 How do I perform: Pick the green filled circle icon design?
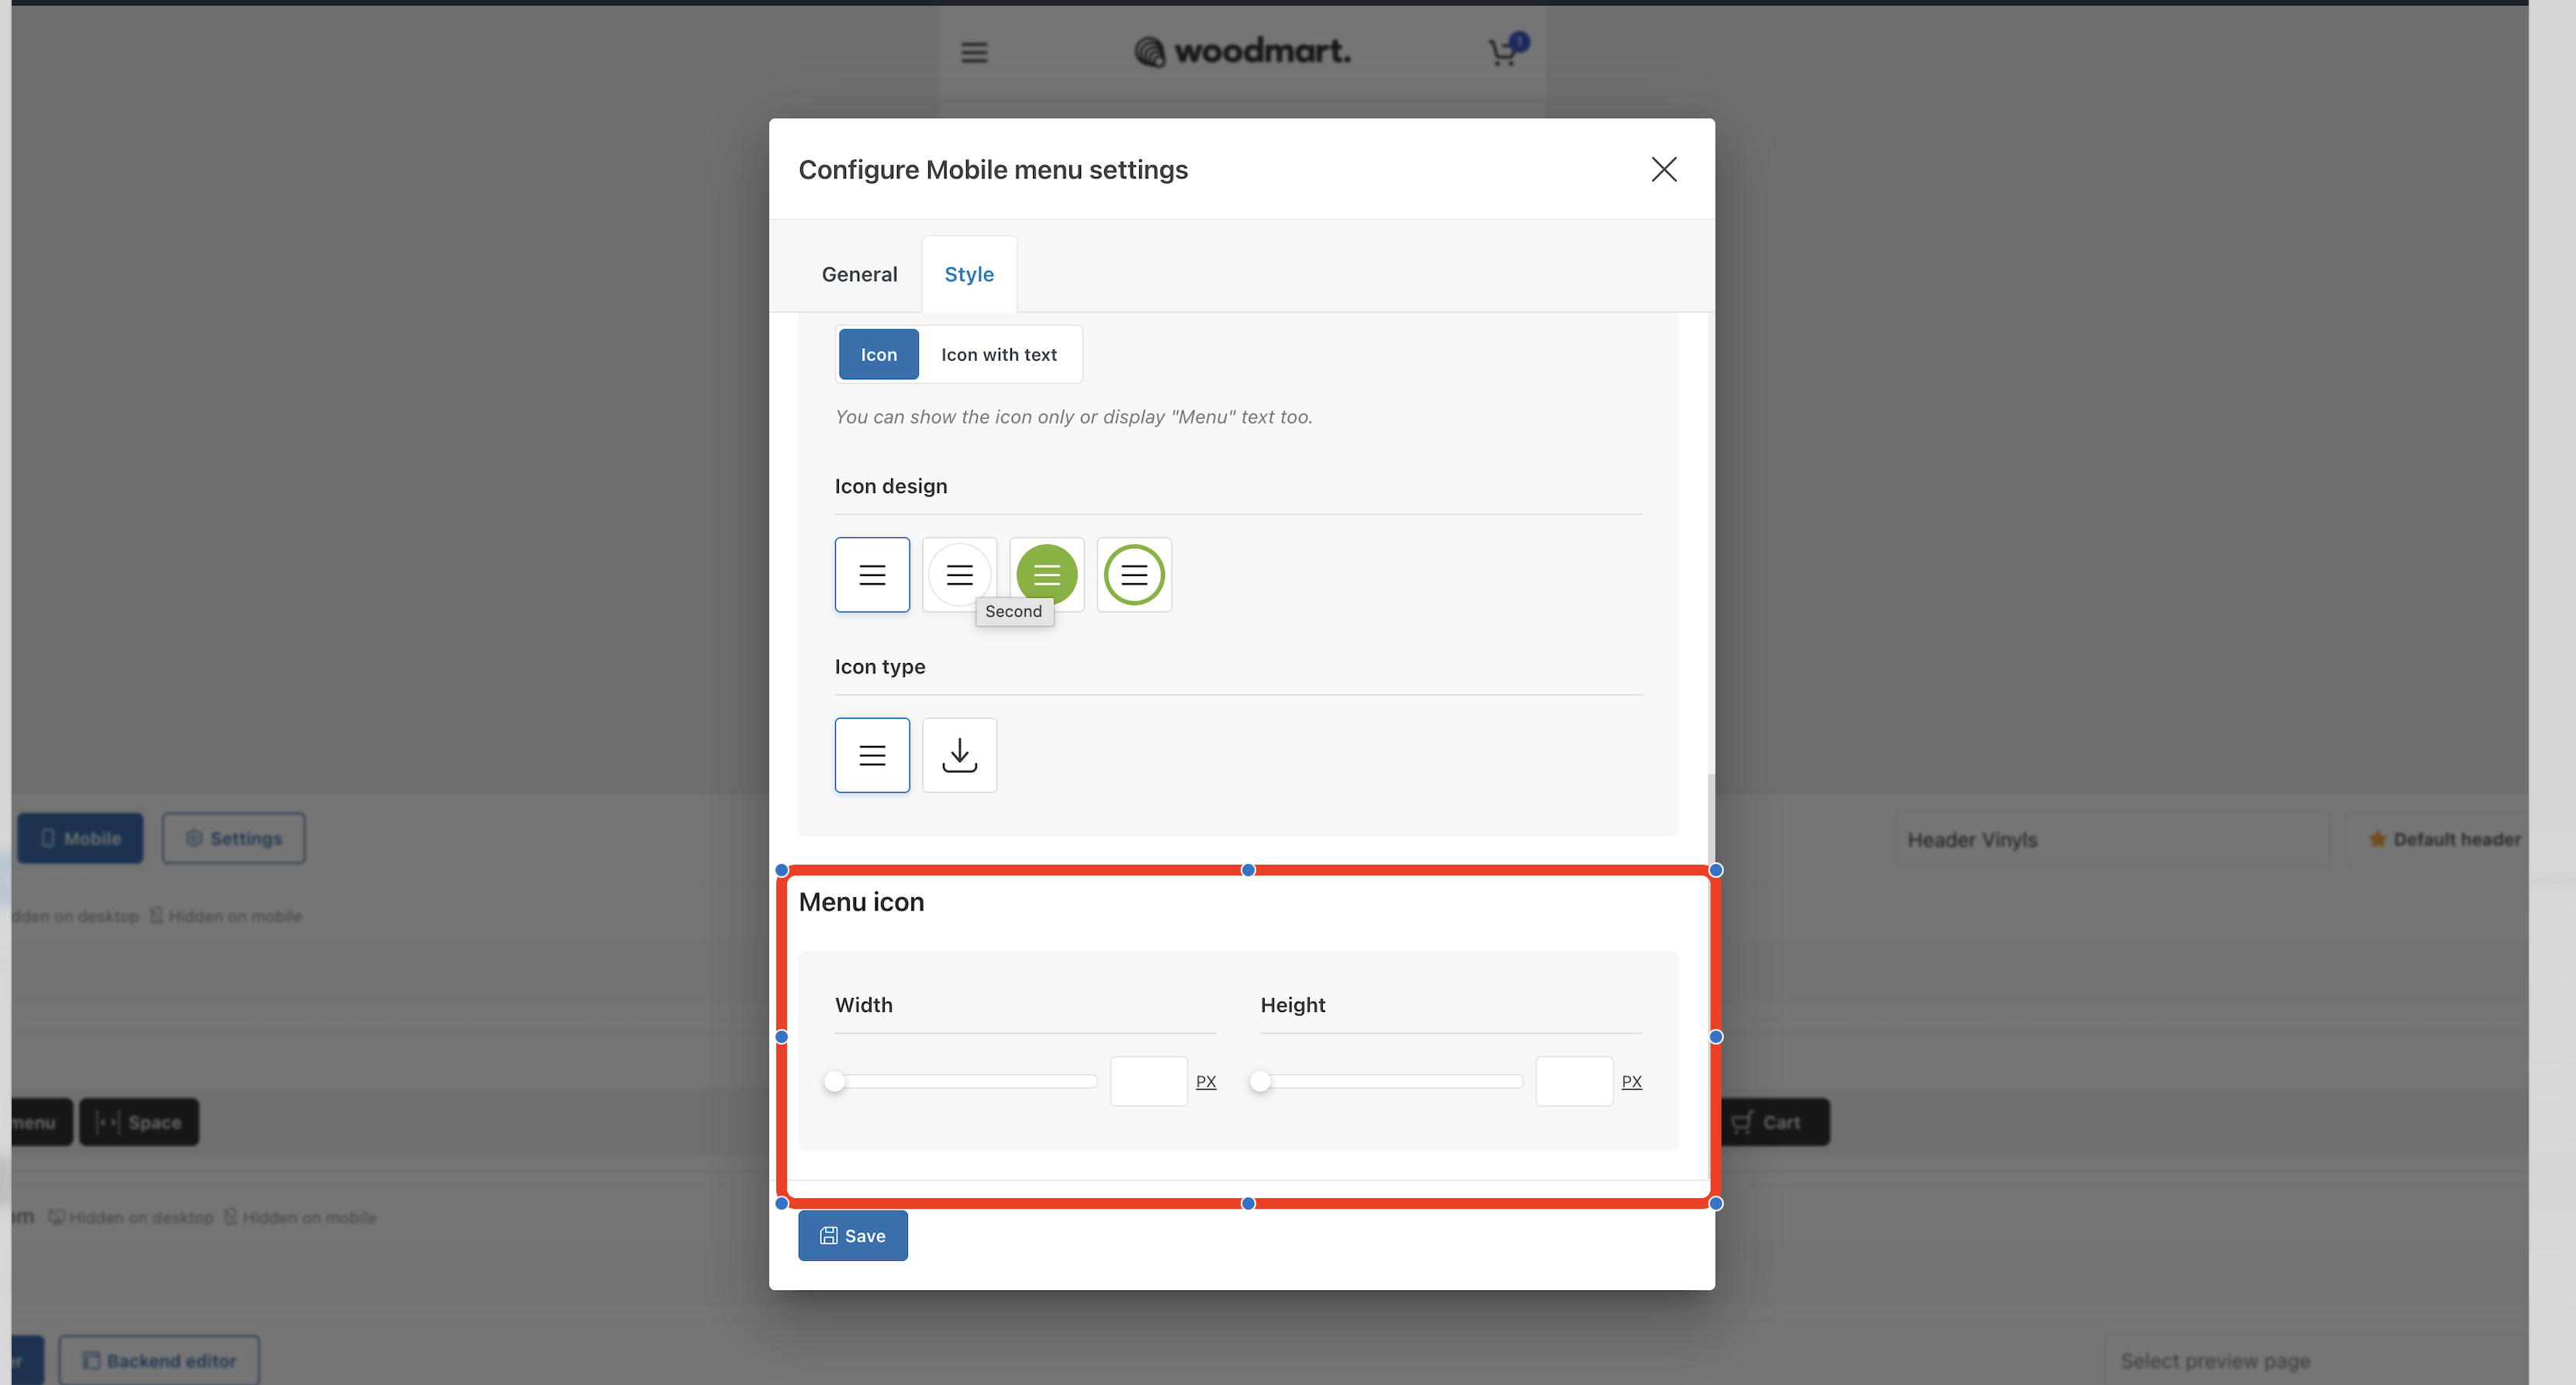pos(1046,572)
